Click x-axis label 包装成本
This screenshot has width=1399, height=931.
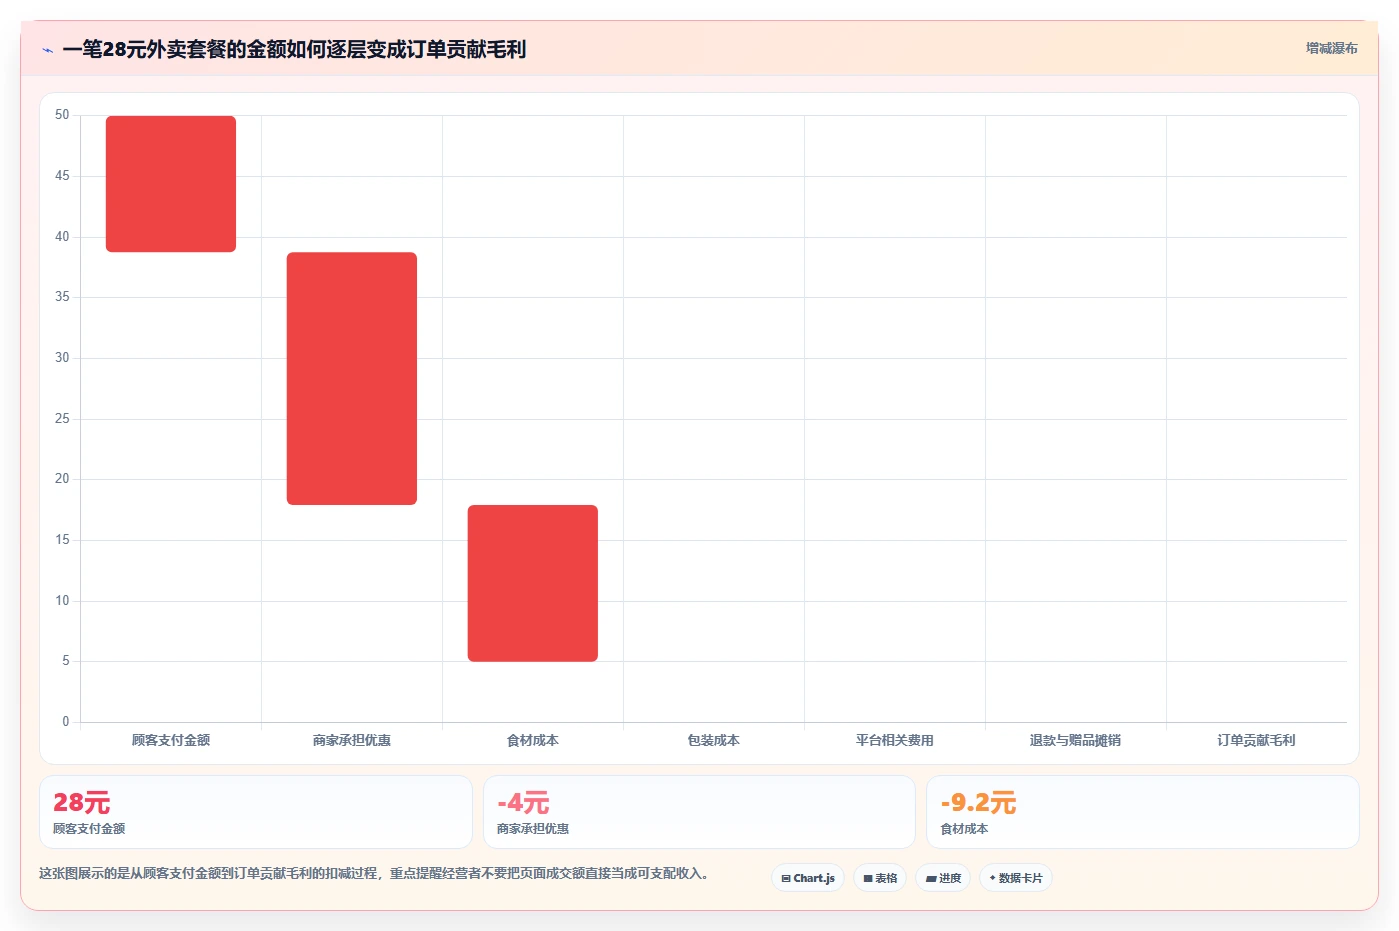click(714, 740)
